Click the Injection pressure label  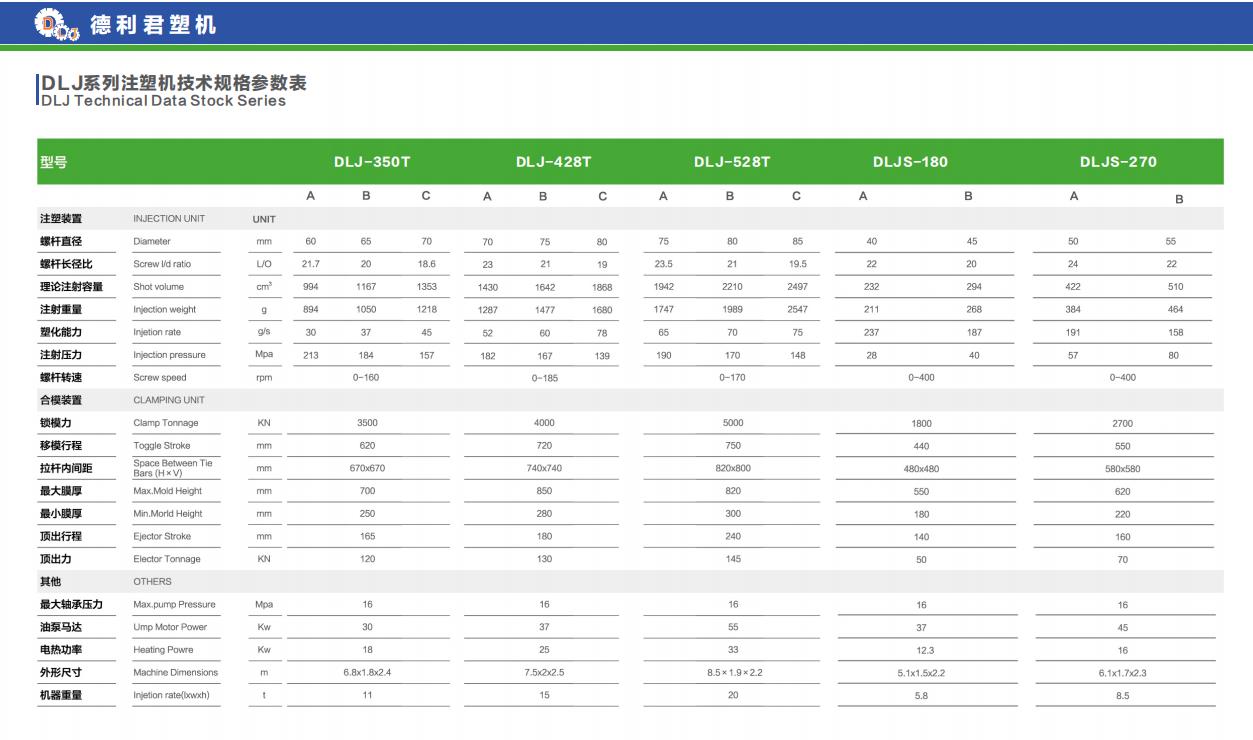pos(169,355)
